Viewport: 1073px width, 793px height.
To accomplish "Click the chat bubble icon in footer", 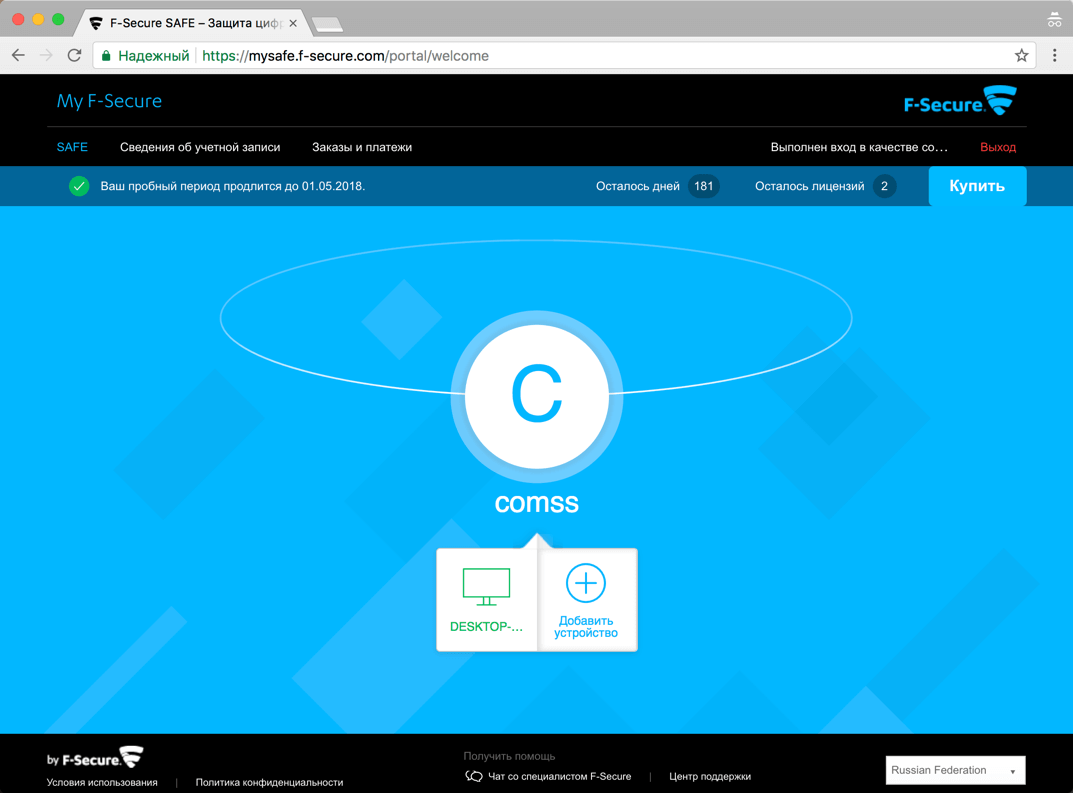I will [x=474, y=776].
